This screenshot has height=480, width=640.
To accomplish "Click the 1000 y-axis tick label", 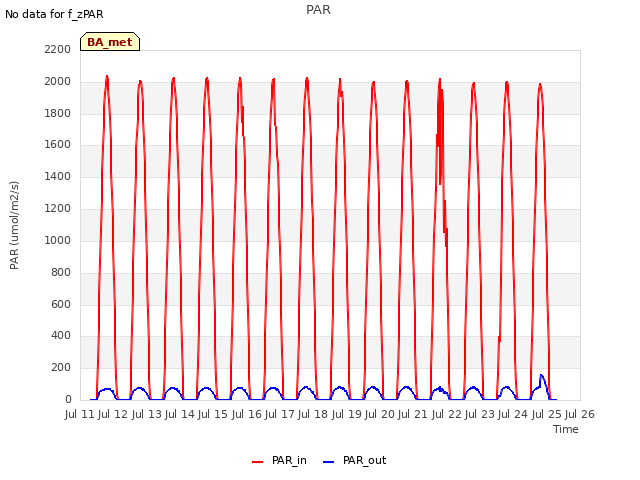I will click(x=58, y=240).
